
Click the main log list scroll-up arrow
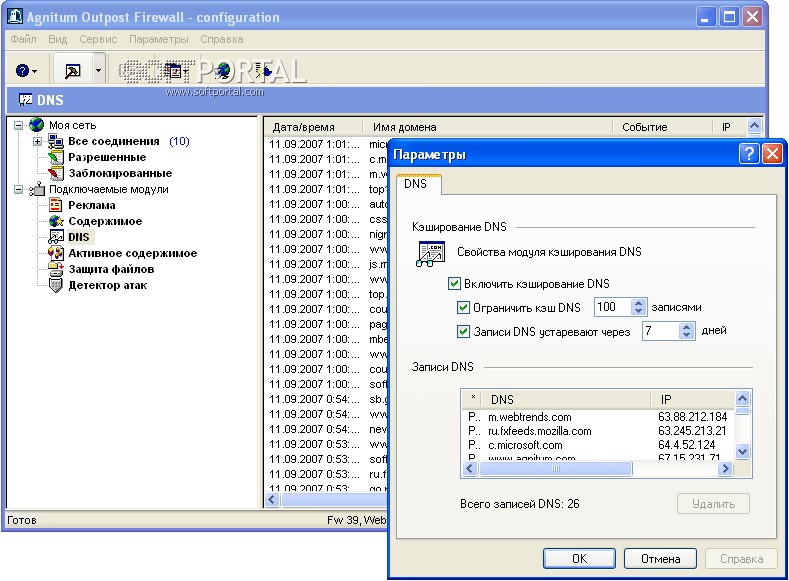(x=754, y=126)
